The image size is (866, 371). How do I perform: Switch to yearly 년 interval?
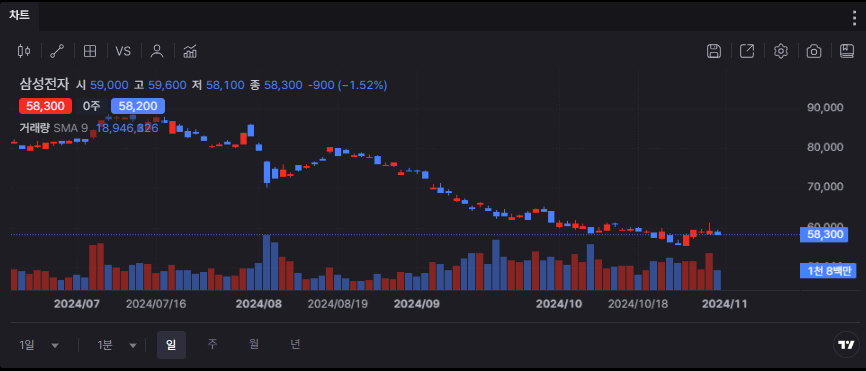295,344
